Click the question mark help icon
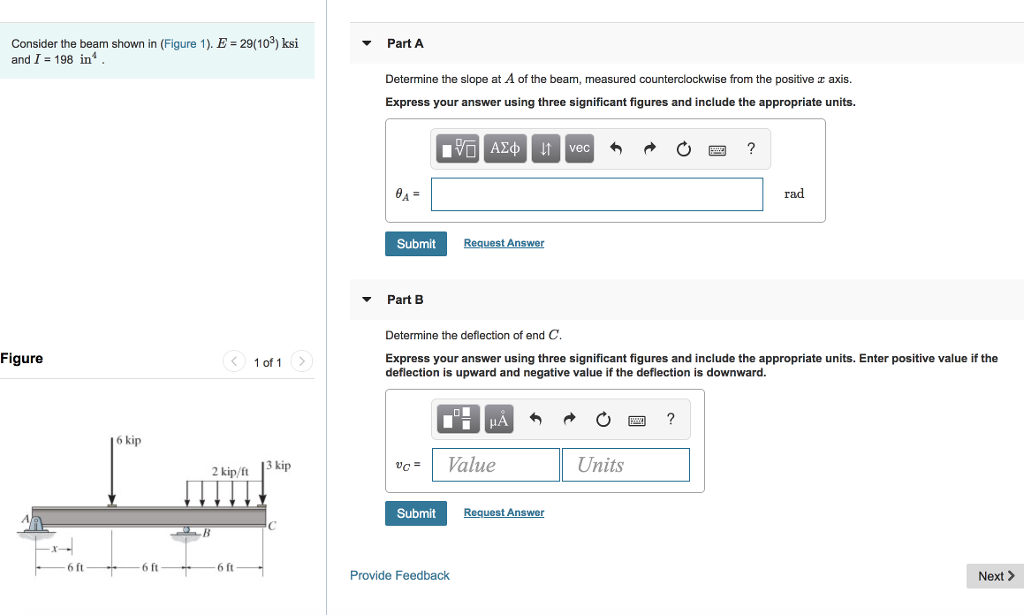 tap(751, 148)
